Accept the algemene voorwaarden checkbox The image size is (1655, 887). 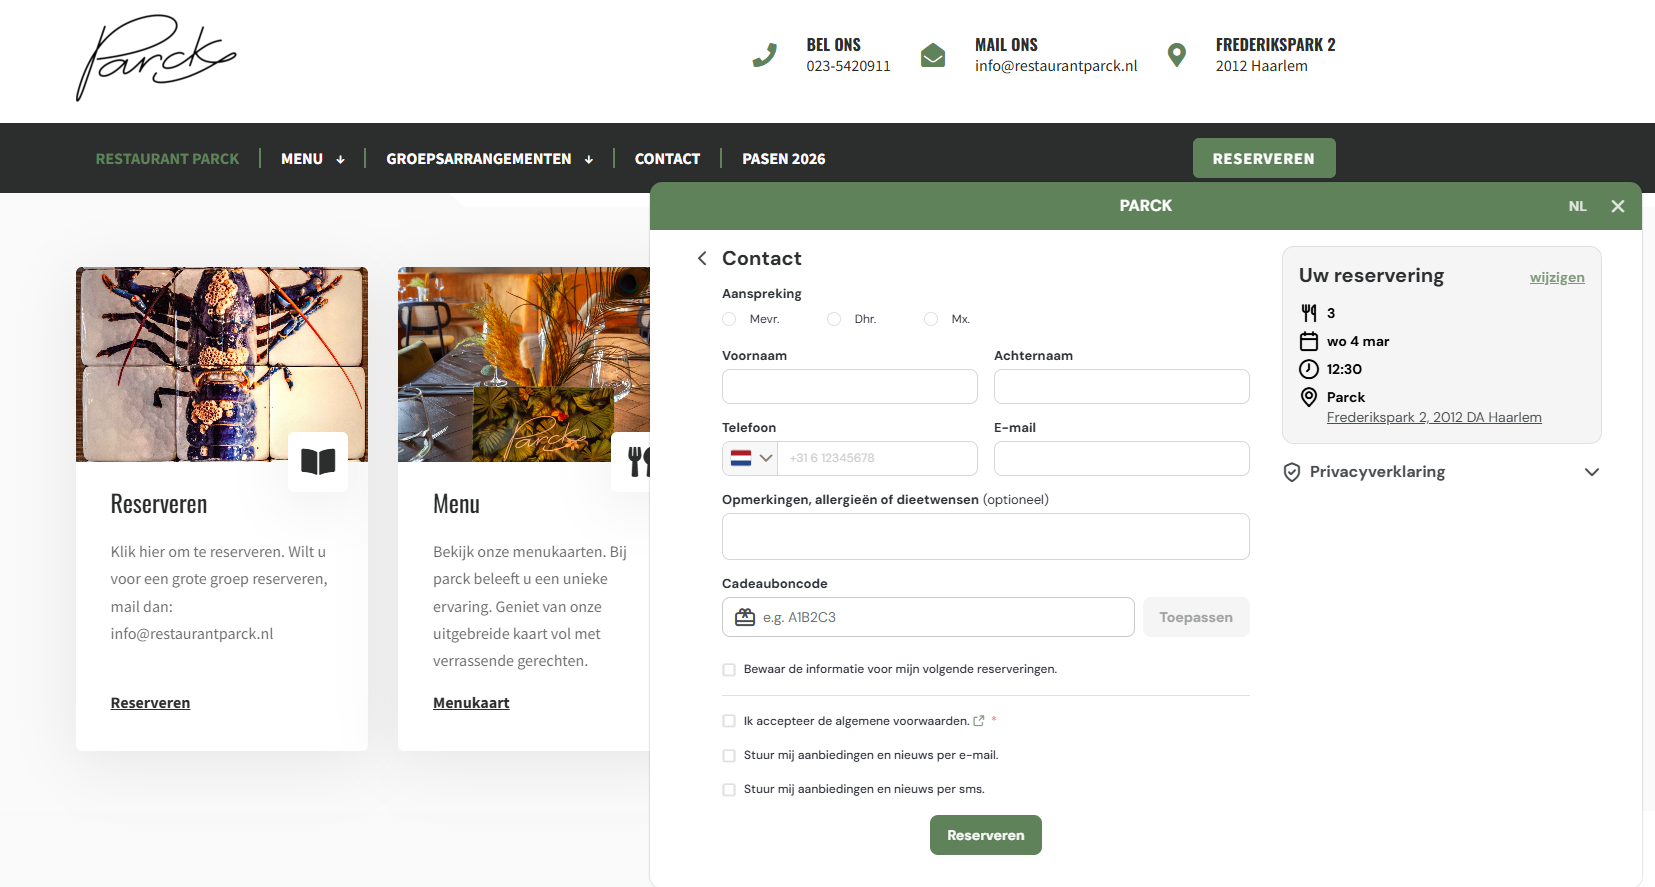(729, 721)
